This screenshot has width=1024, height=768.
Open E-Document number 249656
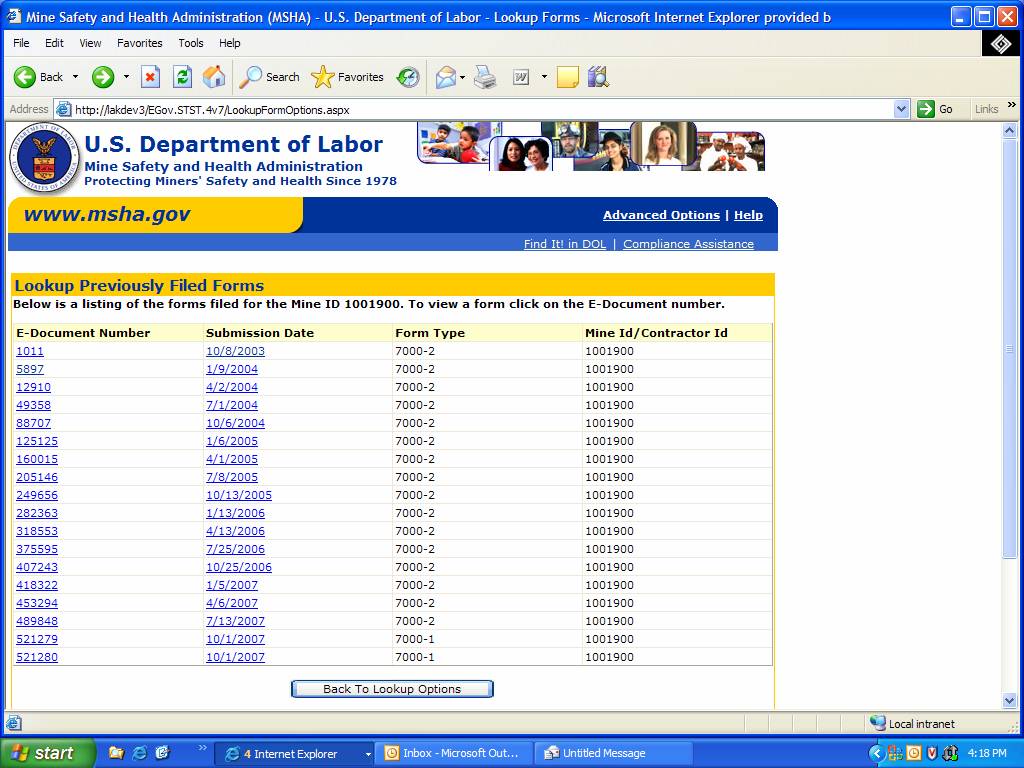[x=37, y=495]
